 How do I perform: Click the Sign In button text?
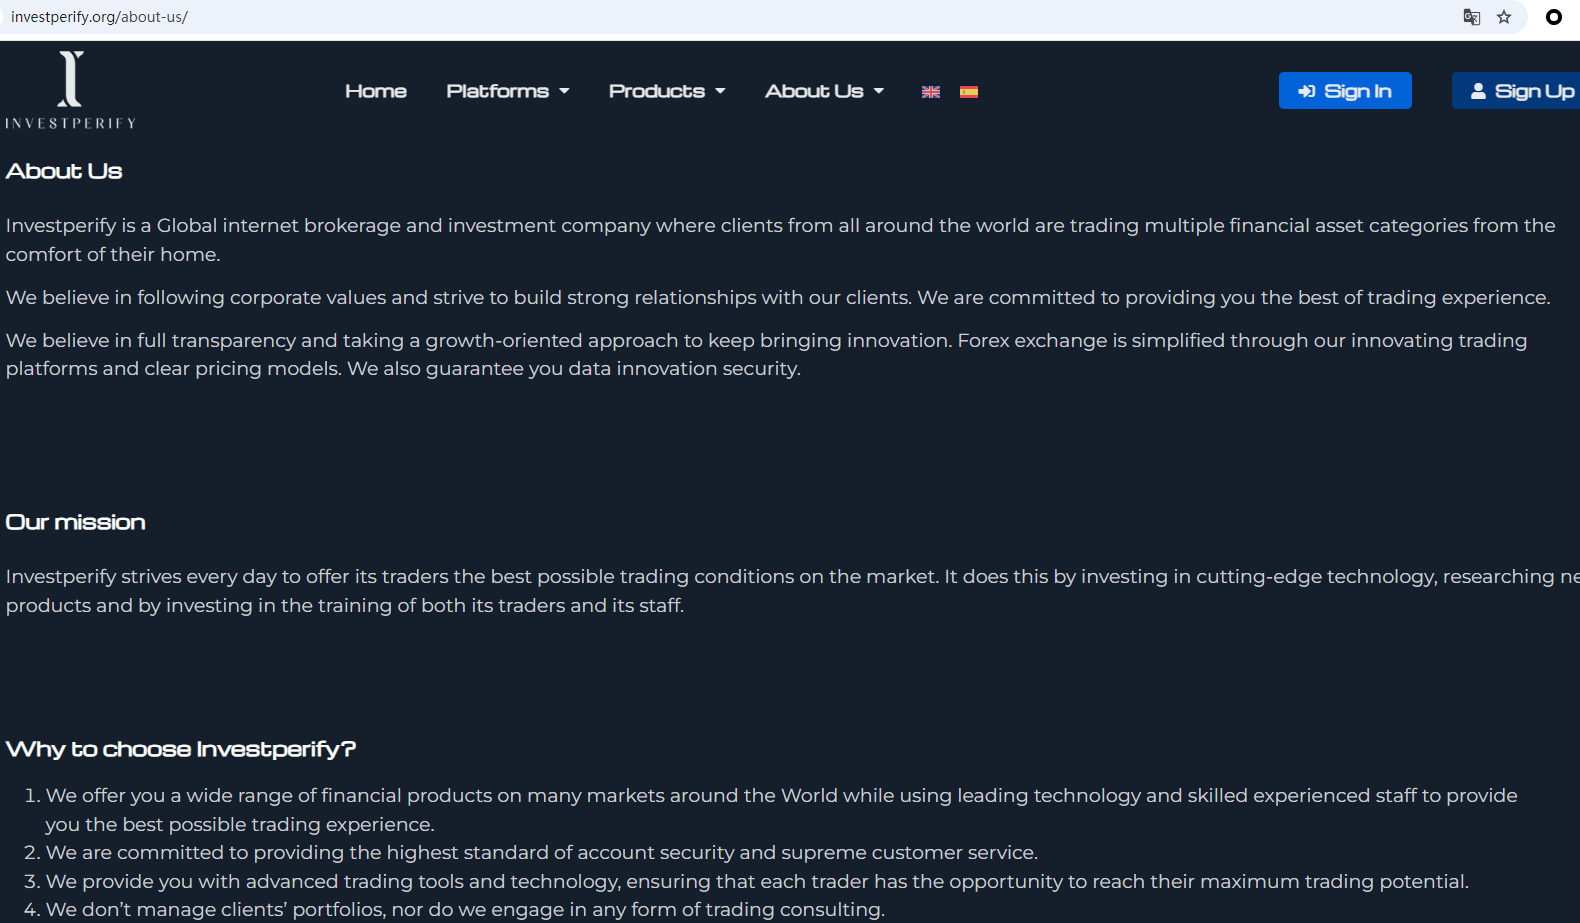(1357, 91)
